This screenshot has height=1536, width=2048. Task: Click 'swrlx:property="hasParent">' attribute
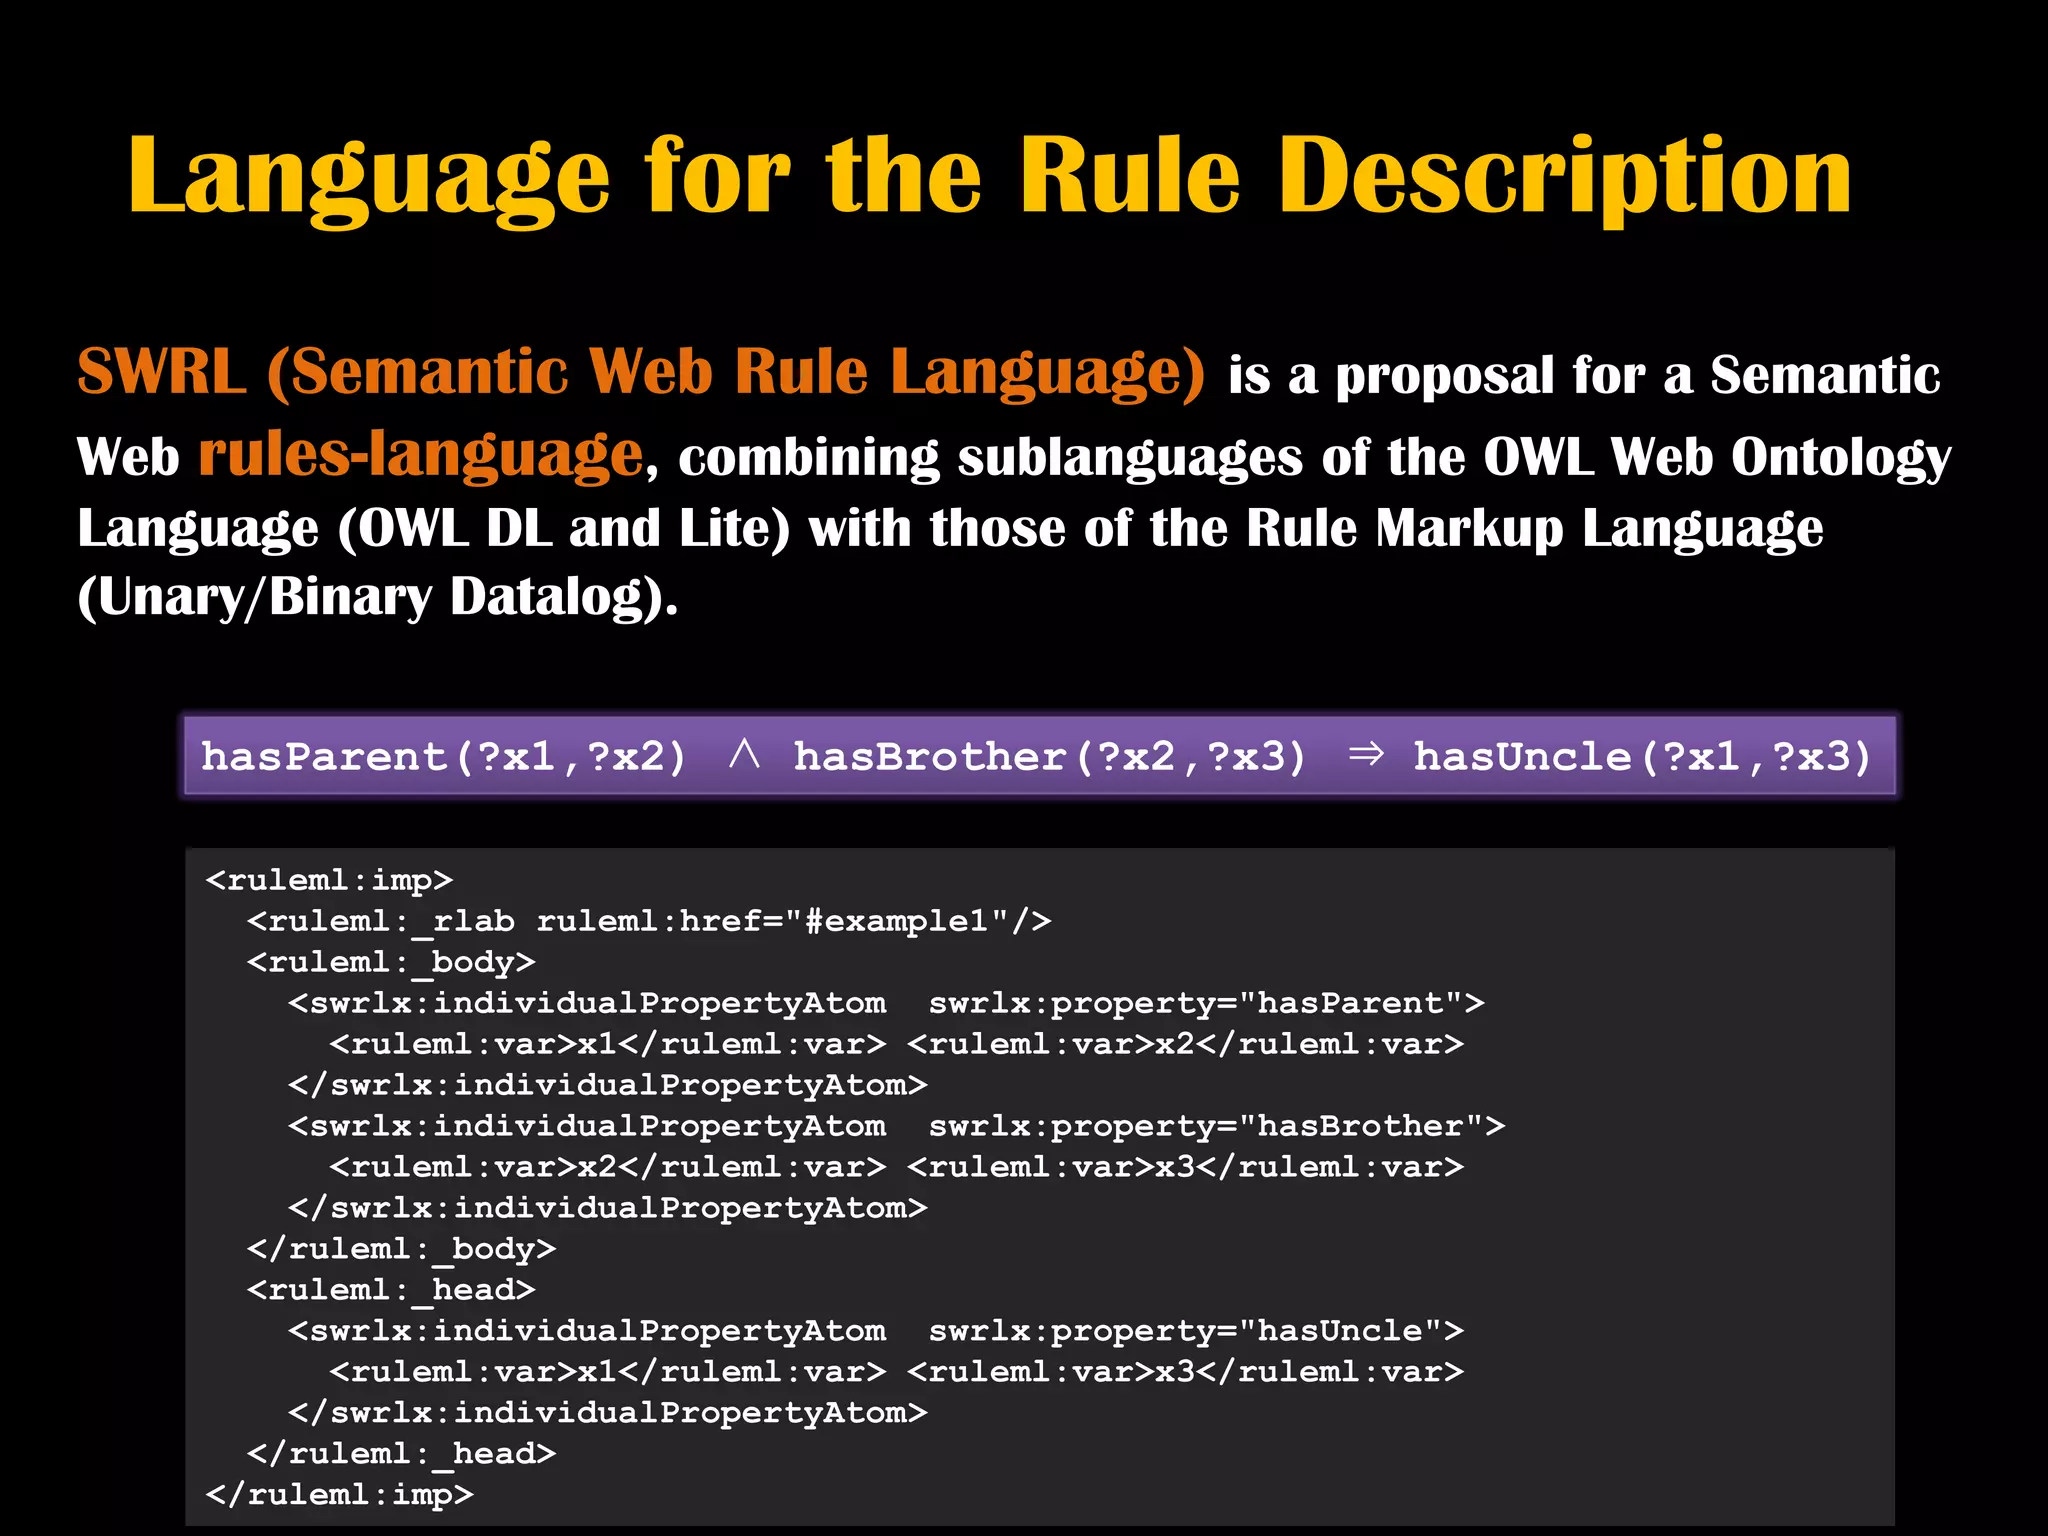[1206, 1004]
